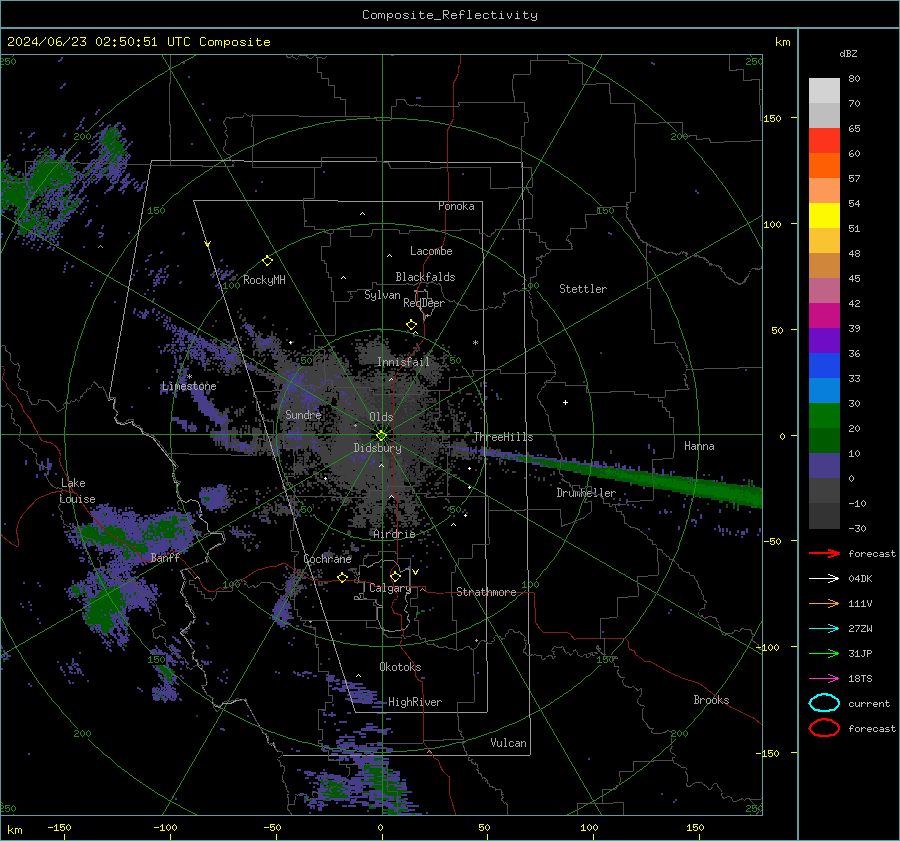Image resolution: width=900 pixels, height=841 pixels.
Task: Click the yellow diamond marker below Cochrane
Action: tap(342, 577)
